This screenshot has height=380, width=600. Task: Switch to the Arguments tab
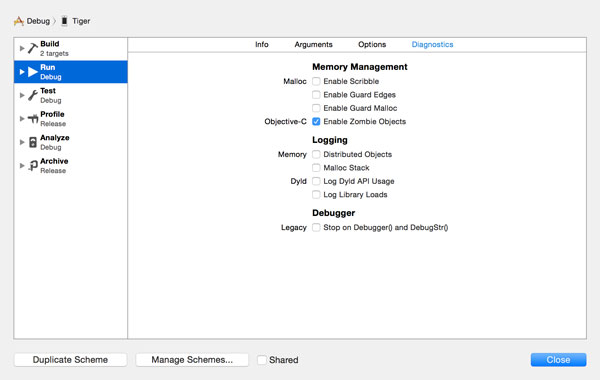pyautogui.click(x=313, y=44)
